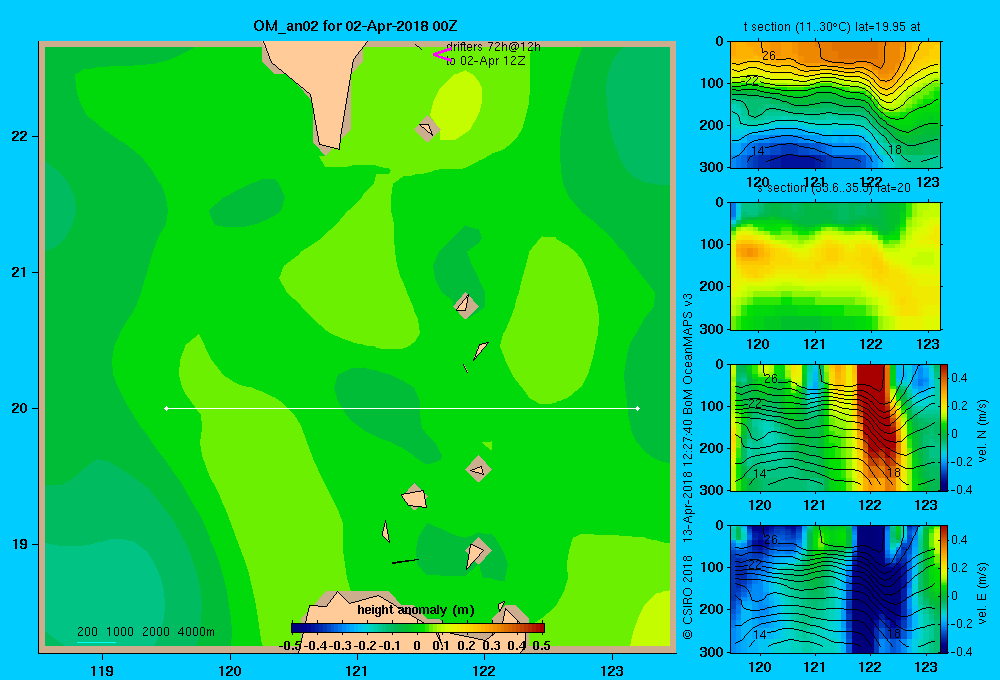Click the right endpoint of the white section line

[x=638, y=408]
